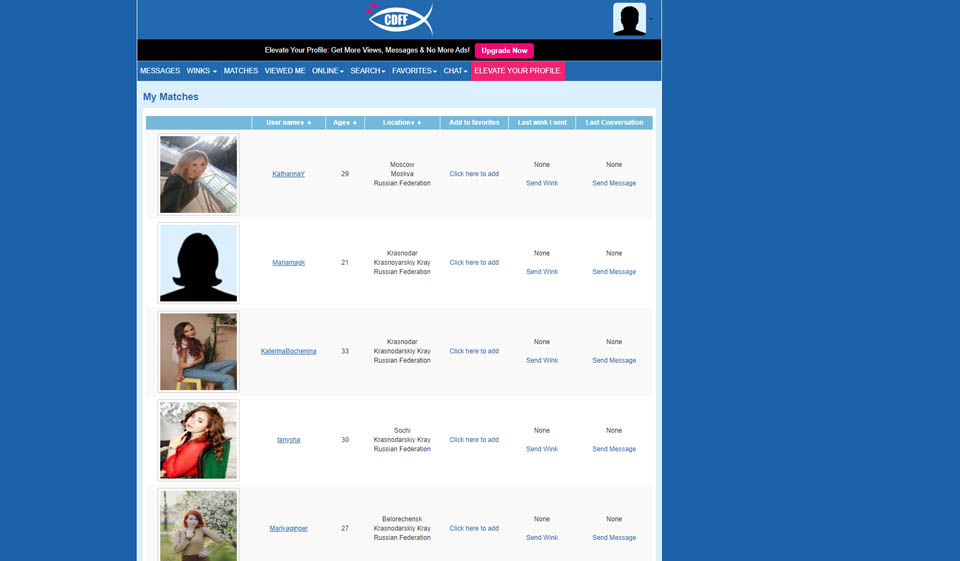The width and height of the screenshot is (960, 561).
Task: Click the silhouette placeholder photo for Mariamagk
Action: [198, 263]
